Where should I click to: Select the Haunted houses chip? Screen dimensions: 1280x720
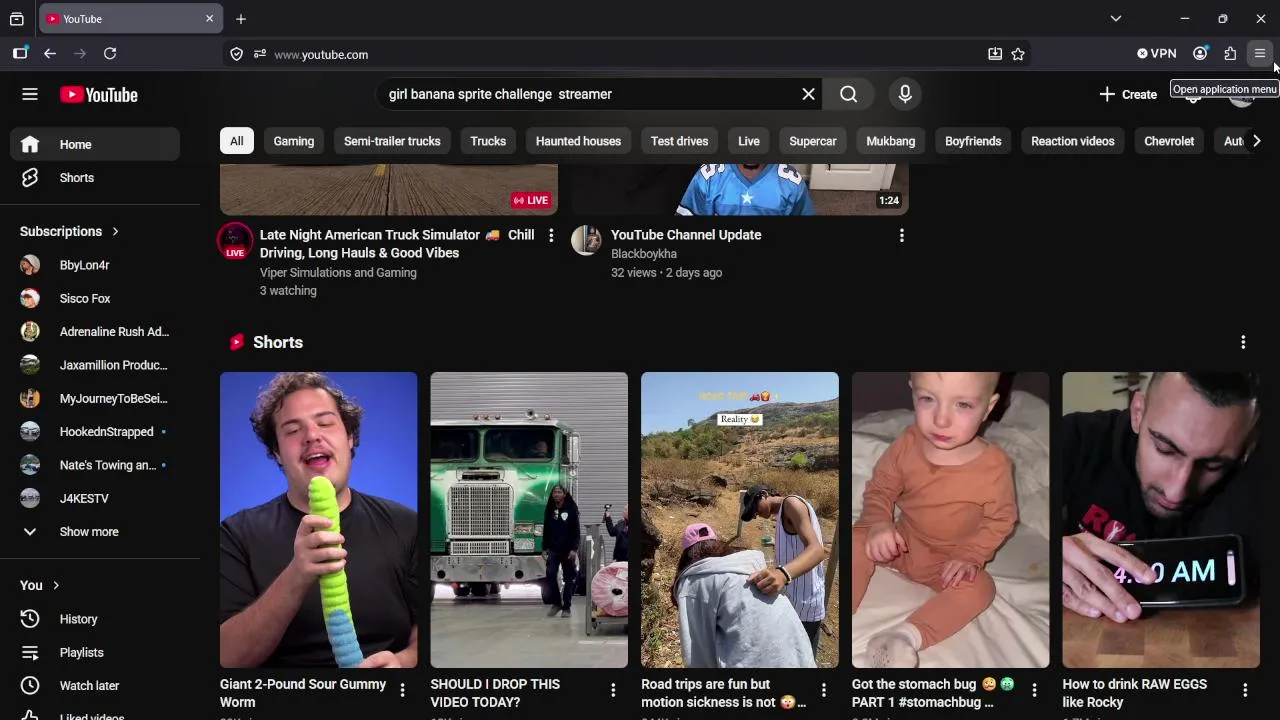[x=578, y=141]
